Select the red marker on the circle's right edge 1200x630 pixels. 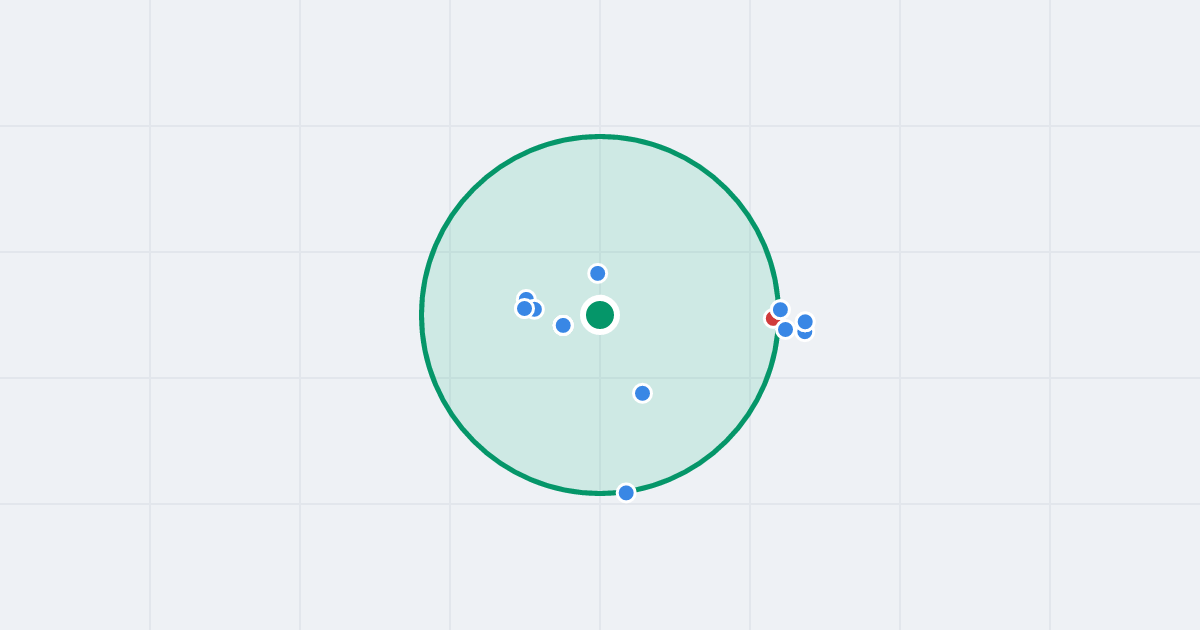click(x=772, y=318)
